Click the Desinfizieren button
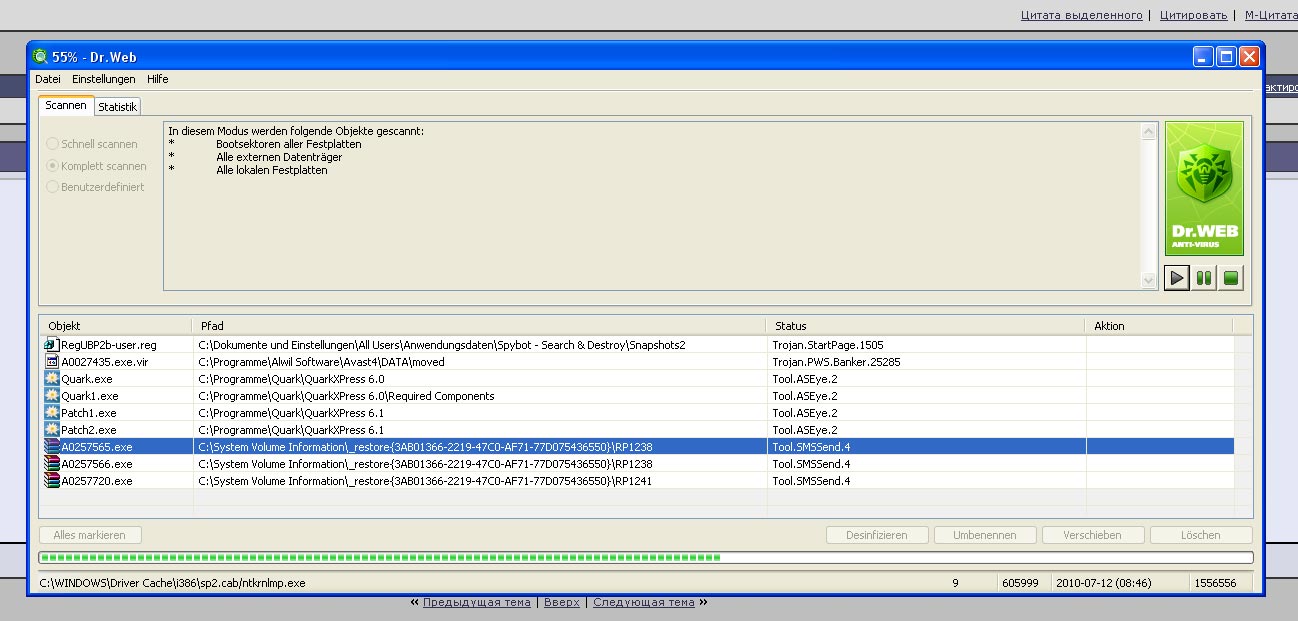The image size is (1298, 621). pos(877,535)
